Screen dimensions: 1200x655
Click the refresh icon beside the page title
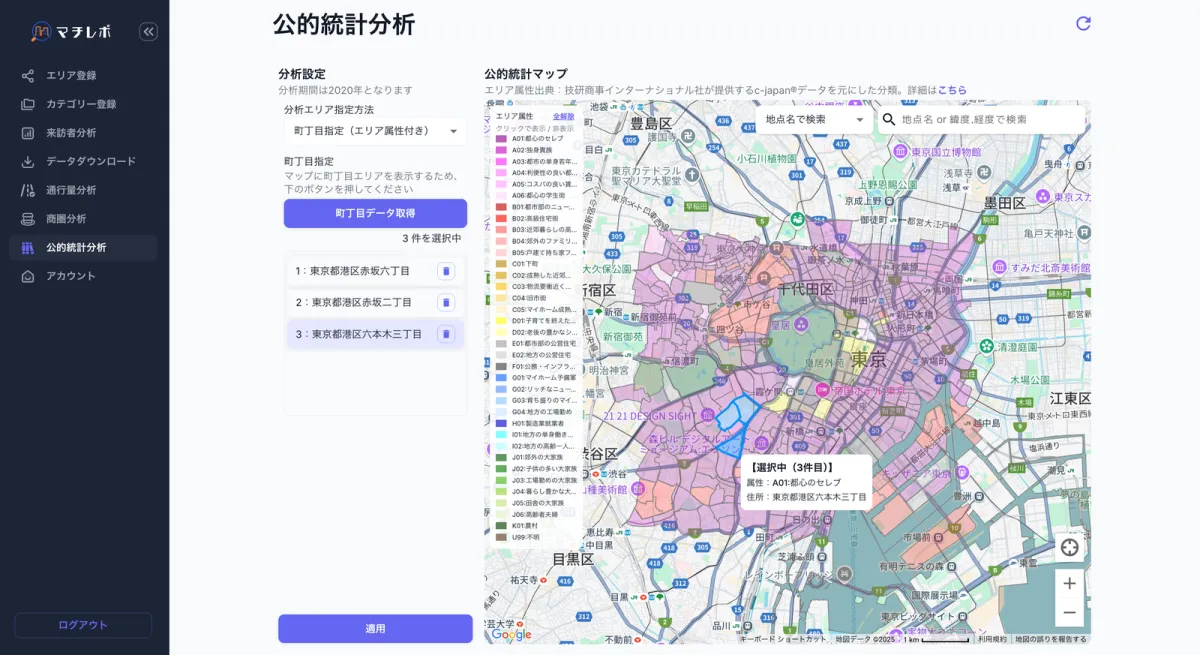[1083, 23]
